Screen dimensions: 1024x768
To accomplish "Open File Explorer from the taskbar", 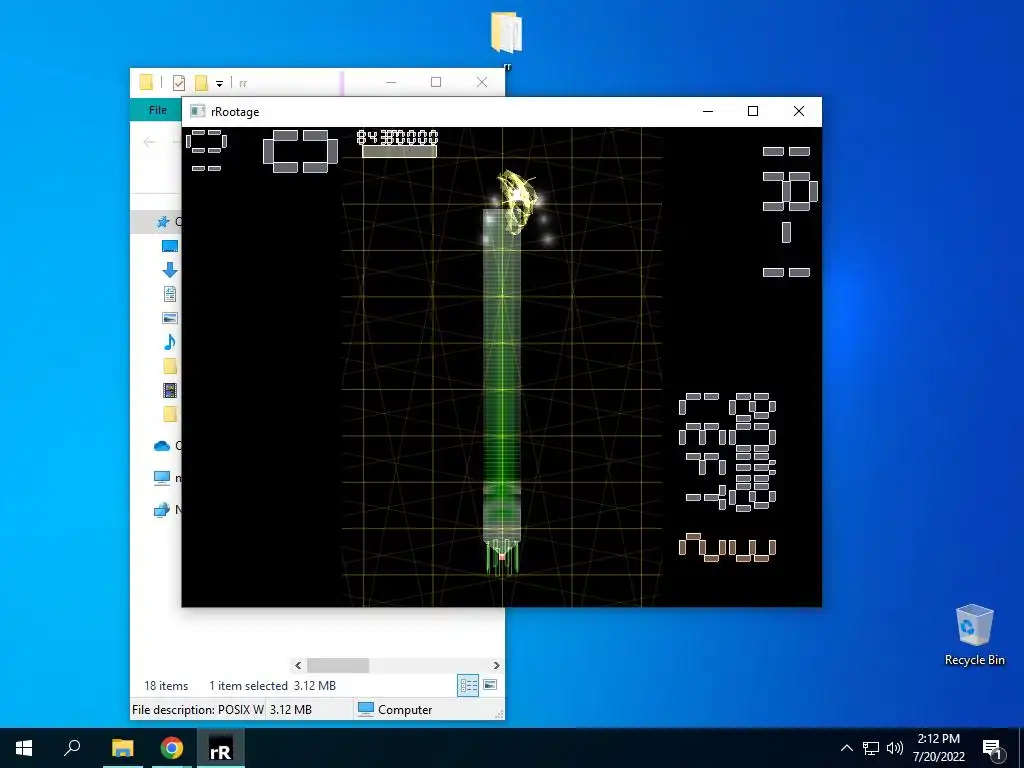I will pos(122,748).
